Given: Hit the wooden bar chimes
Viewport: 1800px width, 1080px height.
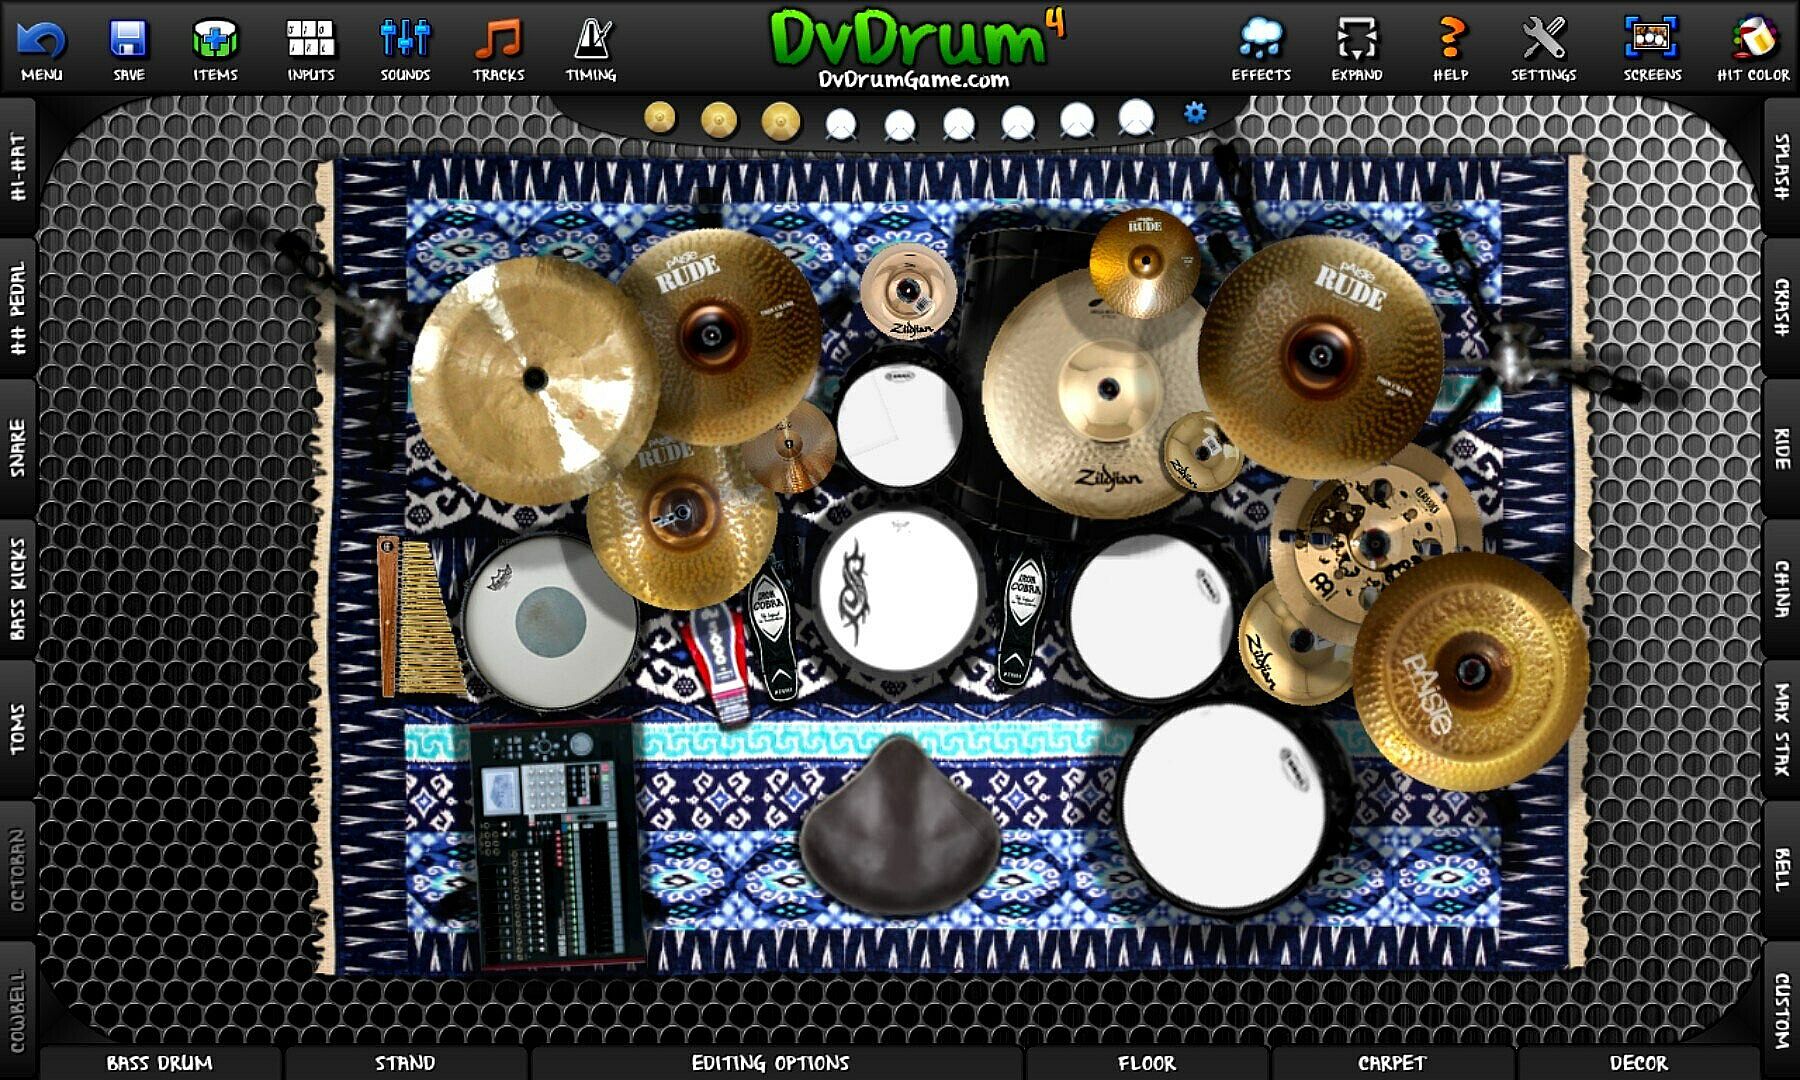Looking at the screenshot, I should point(420,618).
